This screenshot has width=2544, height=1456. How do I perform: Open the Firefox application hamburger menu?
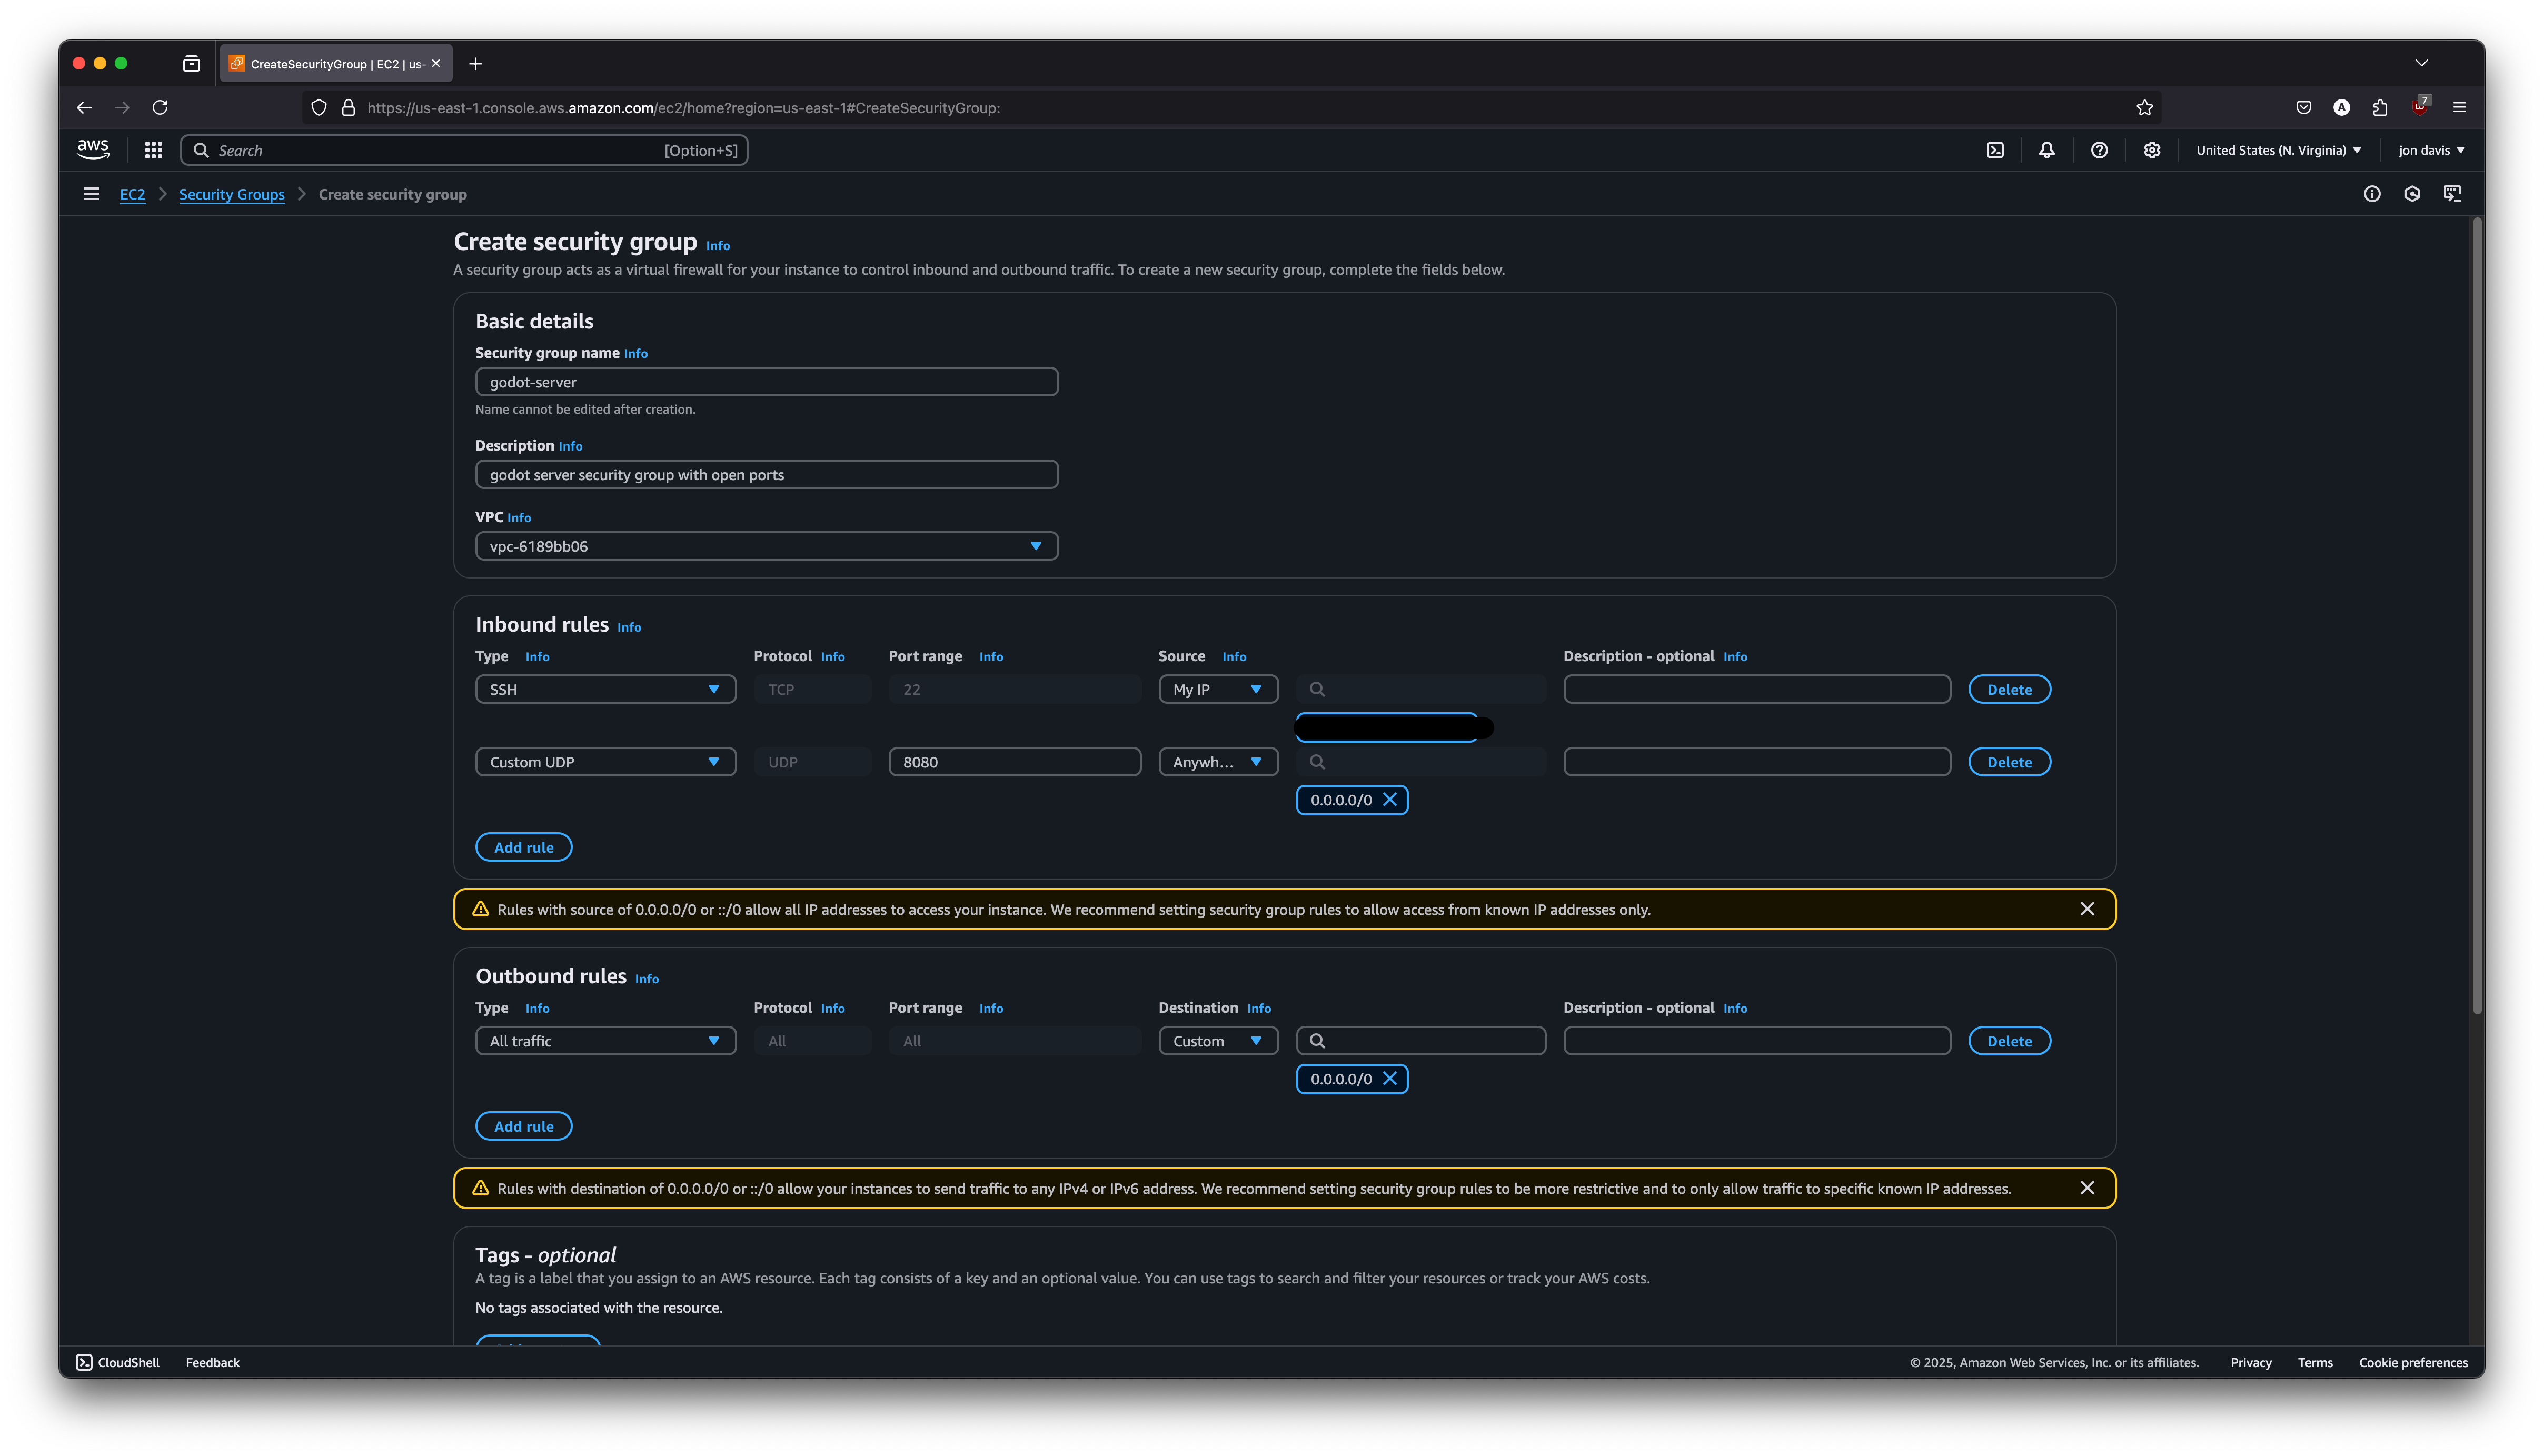[x=2460, y=107]
